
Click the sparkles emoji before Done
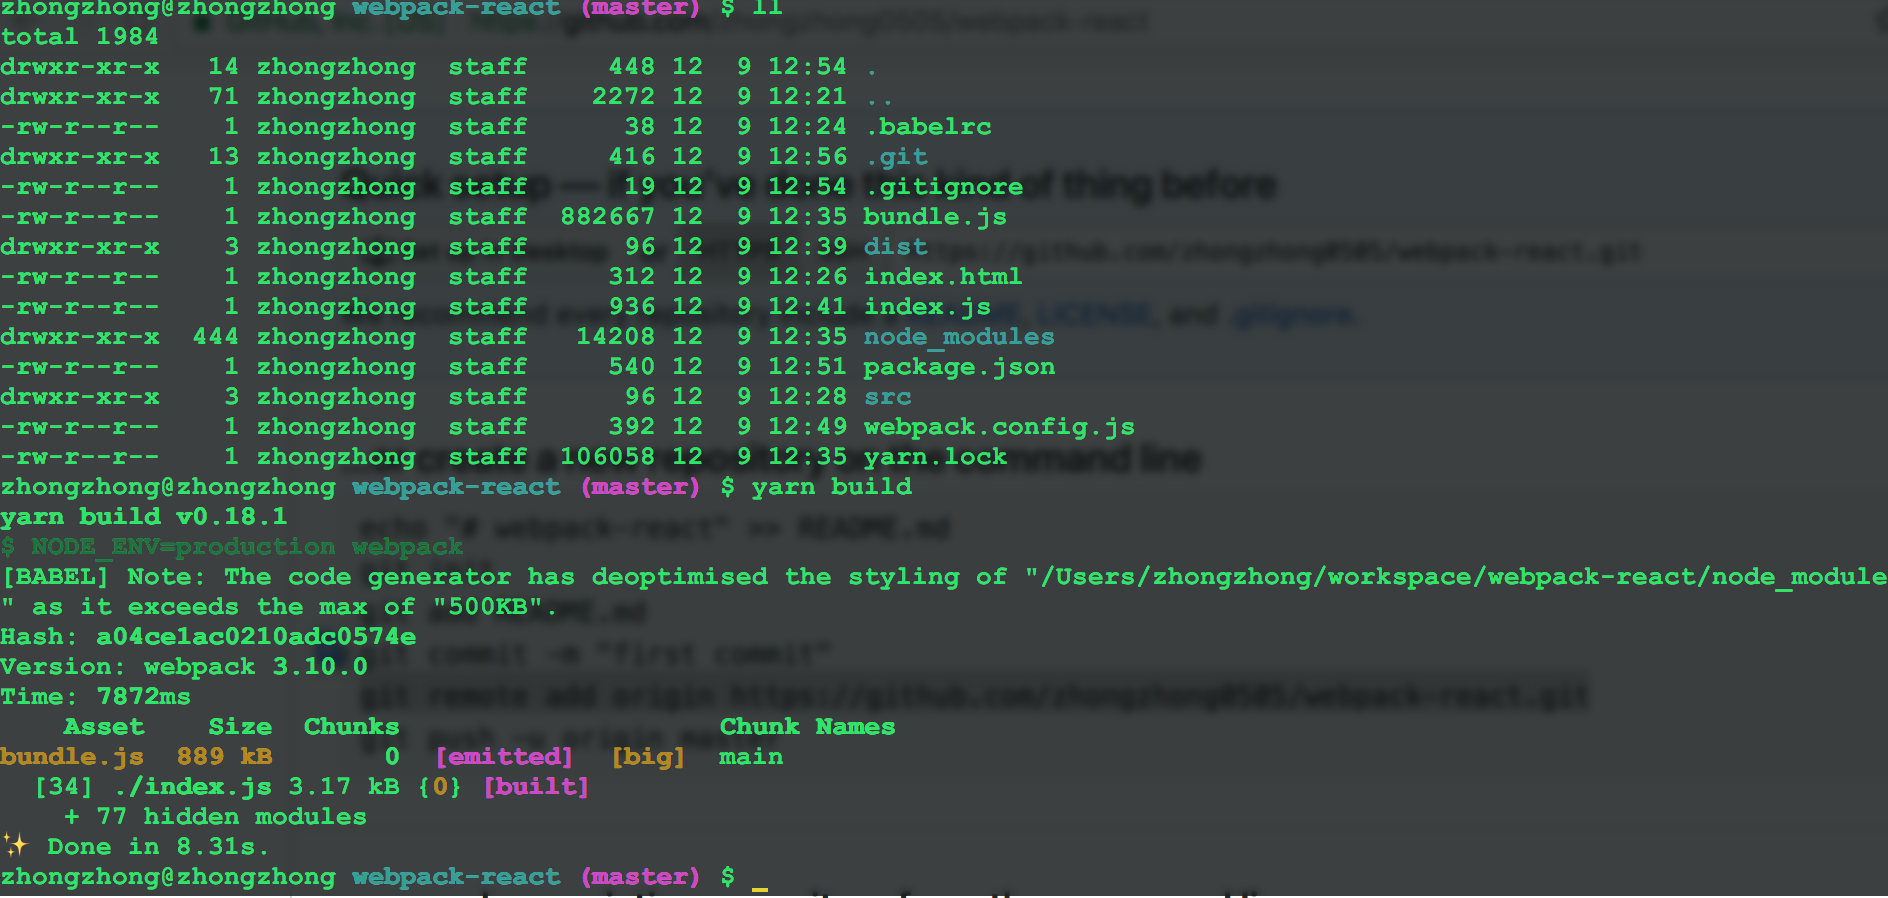(15, 846)
